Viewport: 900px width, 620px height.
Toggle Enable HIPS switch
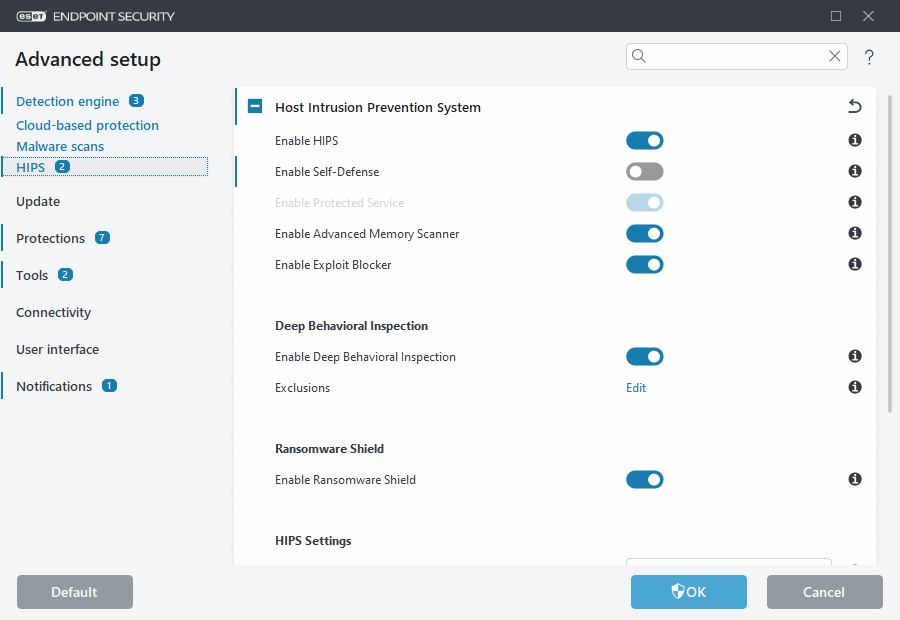(x=645, y=141)
